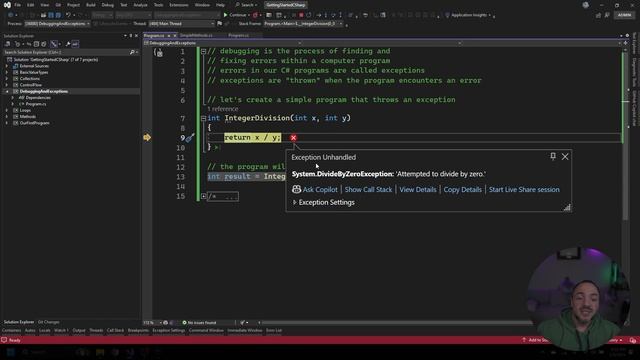Click the '1 reference' CodeLens text
The width and height of the screenshot is (640, 360).
pyautogui.click(x=222, y=109)
